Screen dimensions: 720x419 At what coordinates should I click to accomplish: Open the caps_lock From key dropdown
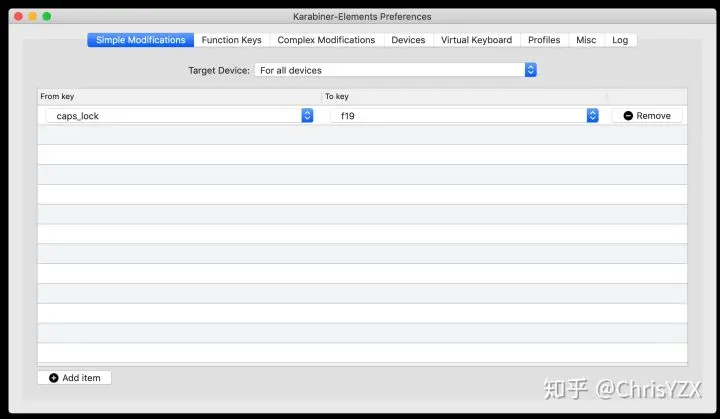(180, 116)
